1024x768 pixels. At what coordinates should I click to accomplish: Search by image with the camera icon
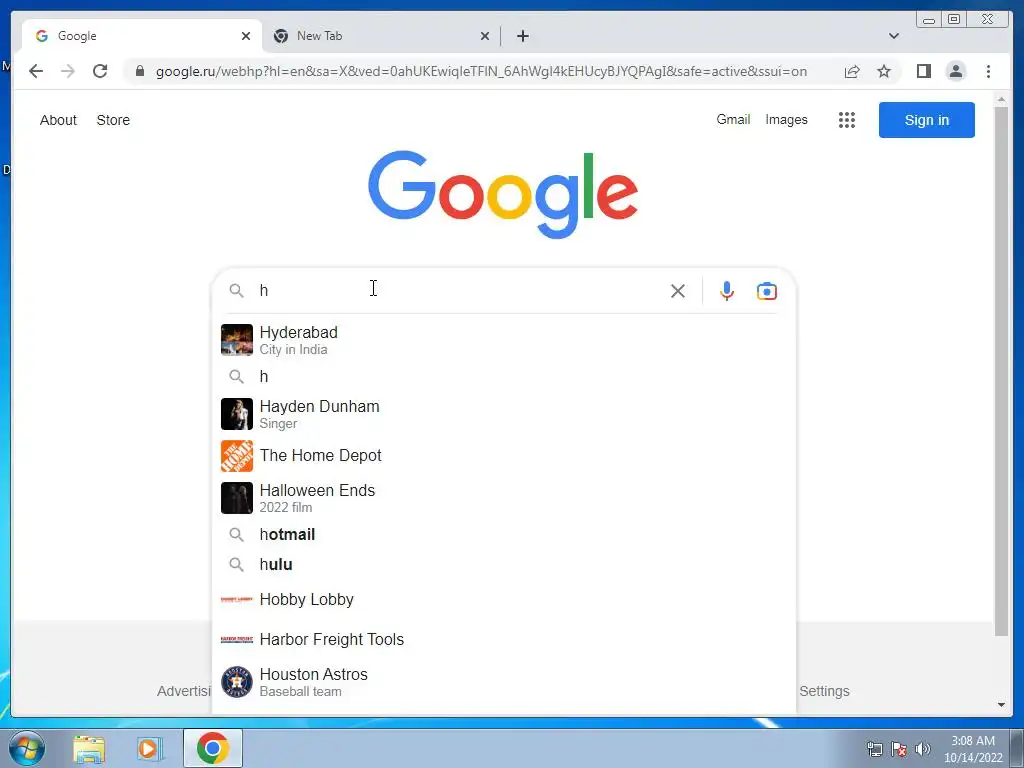click(767, 291)
